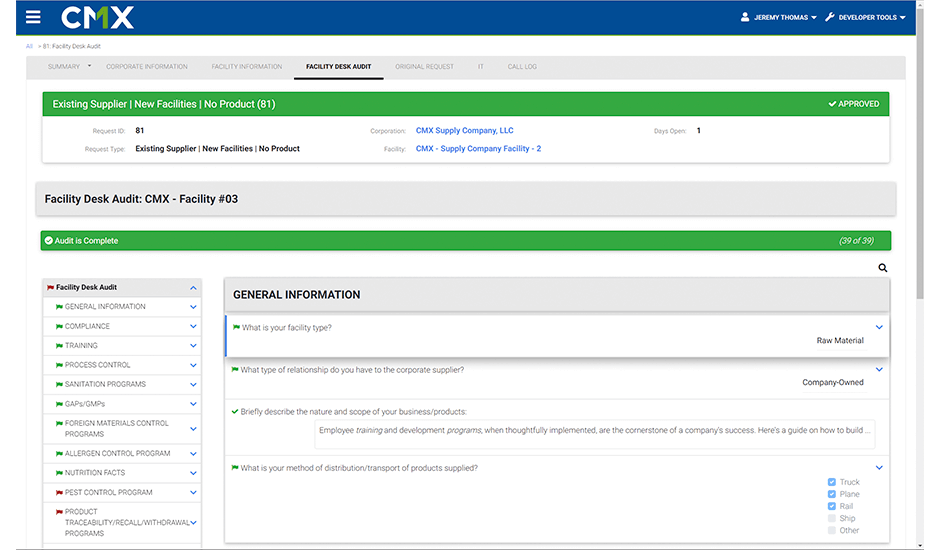Click the All breadcrumb link
Image resolution: width=940 pixels, height=550 pixels.
click(29, 46)
